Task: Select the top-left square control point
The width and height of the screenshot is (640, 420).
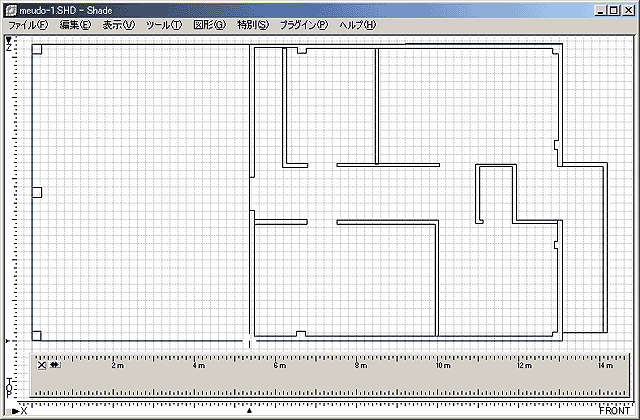Action: [36, 49]
